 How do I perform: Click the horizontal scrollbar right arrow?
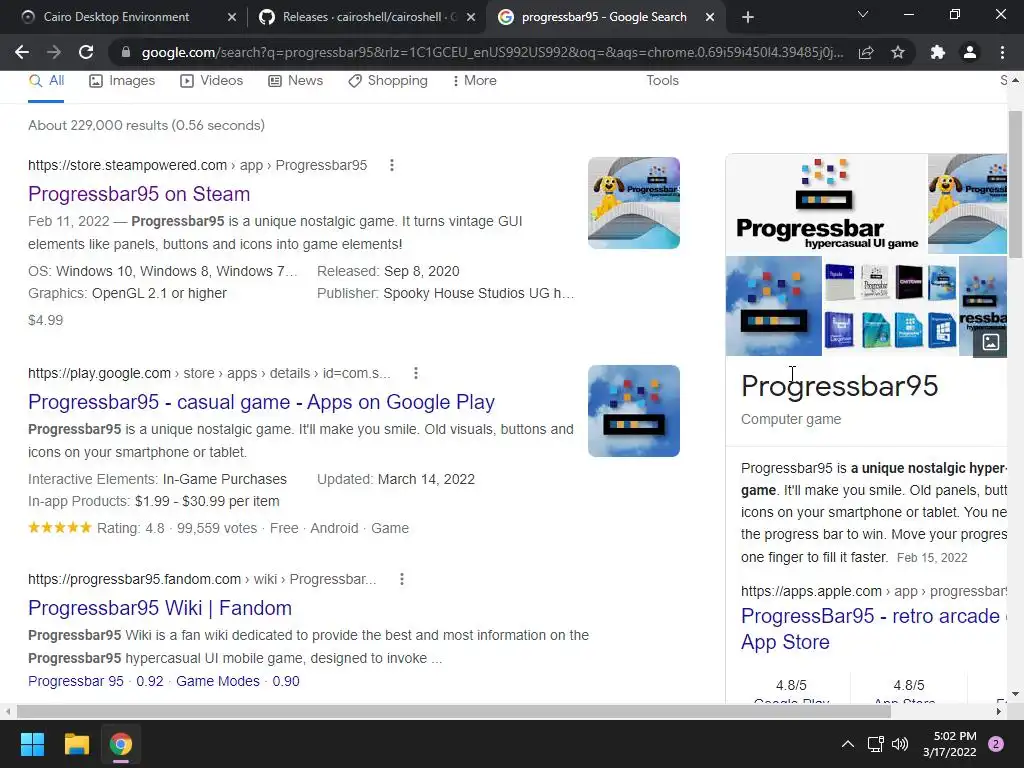coord(999,712)
